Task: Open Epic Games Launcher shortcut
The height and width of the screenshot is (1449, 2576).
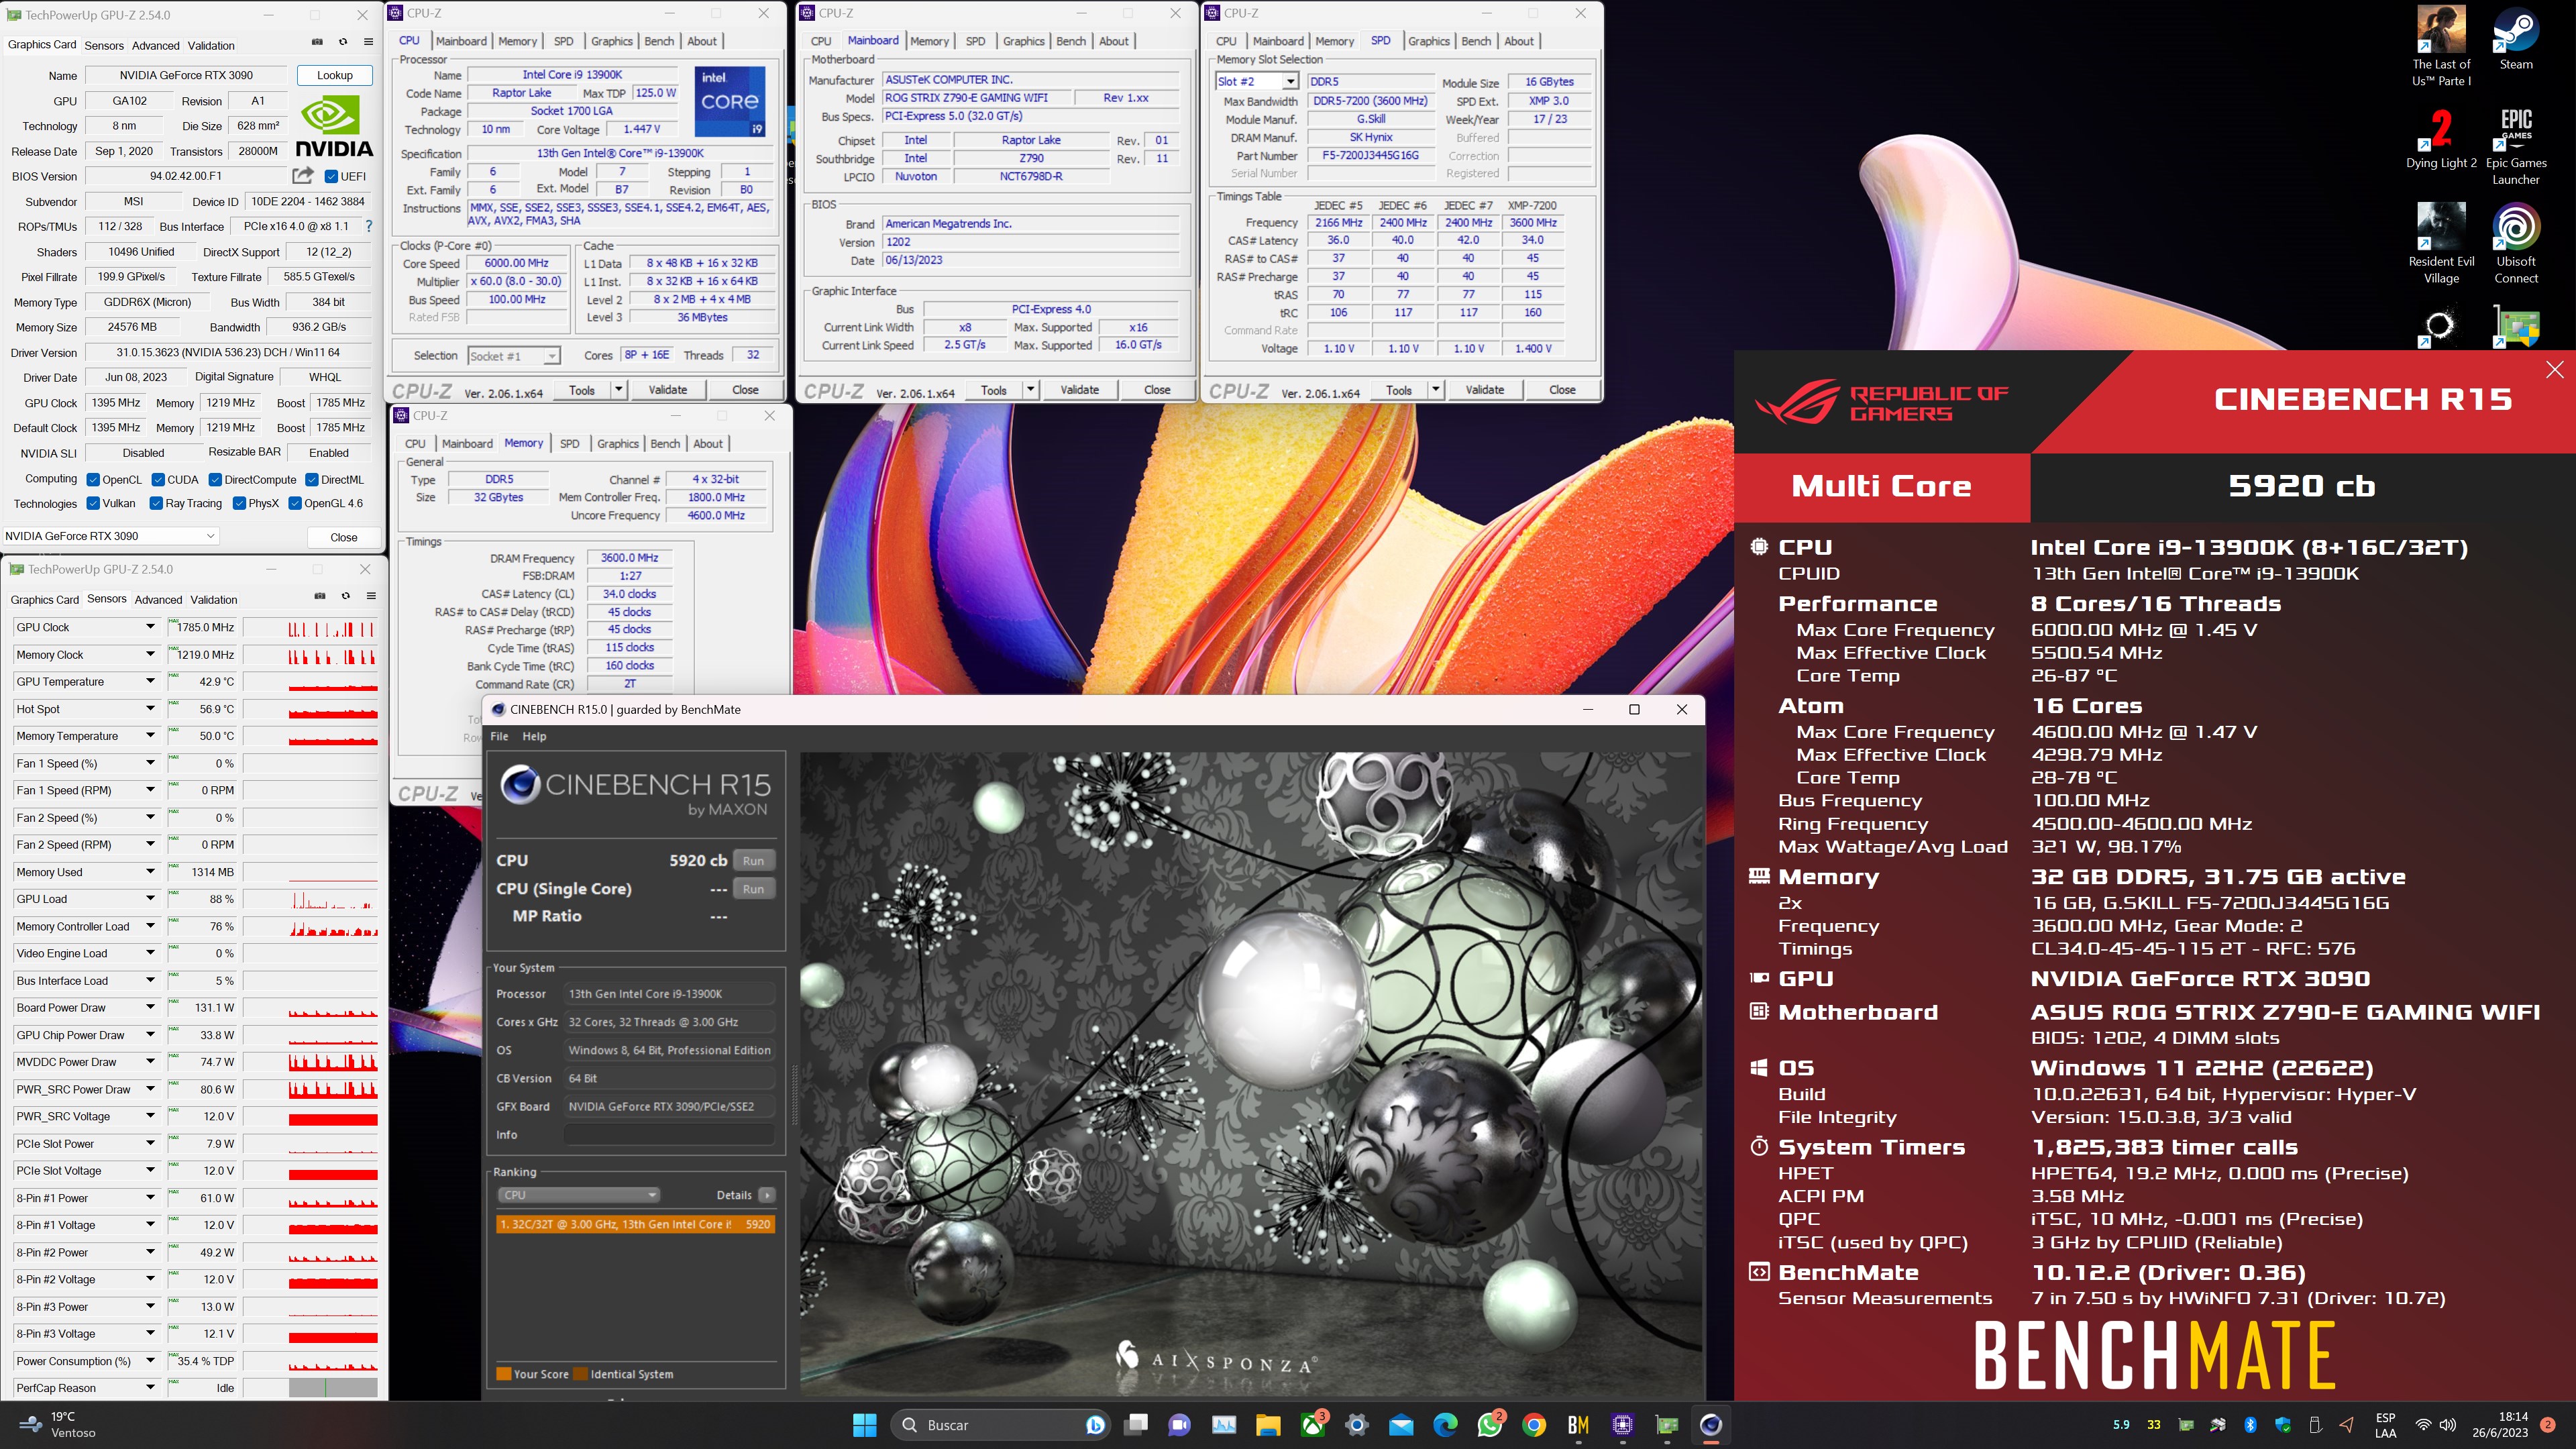Action: tap(2516, 146)
